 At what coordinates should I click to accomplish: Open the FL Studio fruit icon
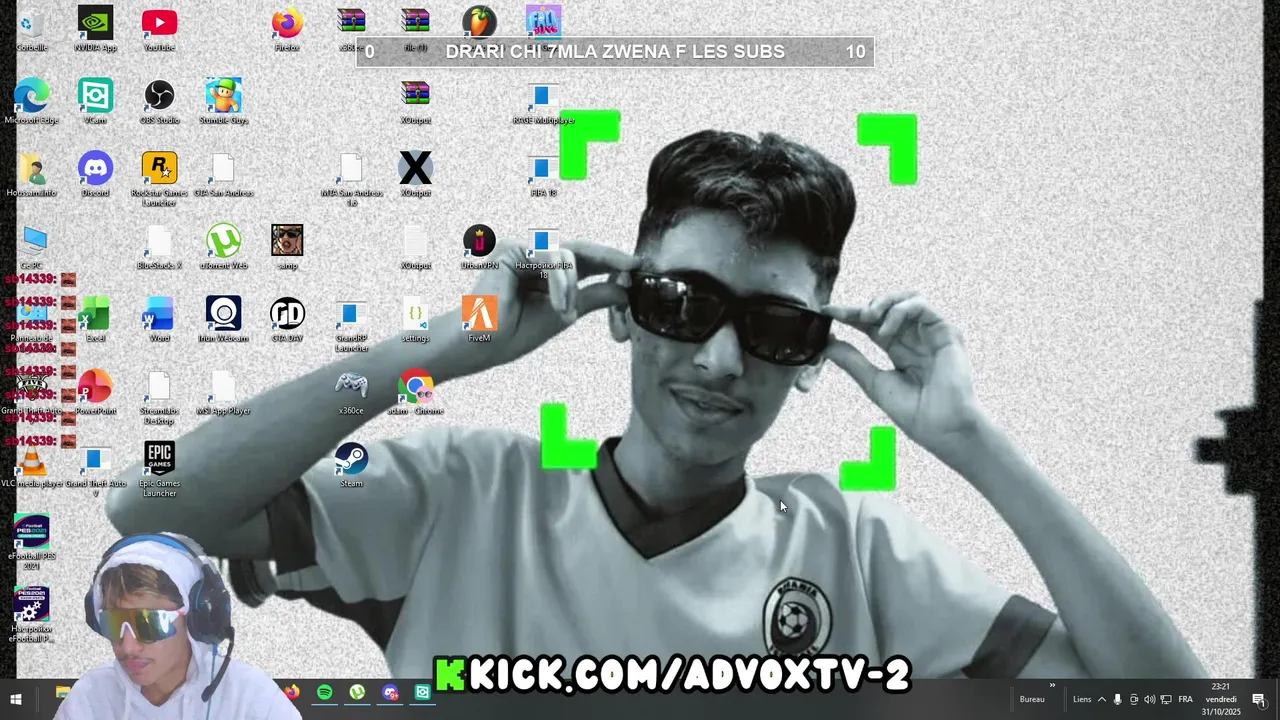pyautogui.click(x=479, y=22)
